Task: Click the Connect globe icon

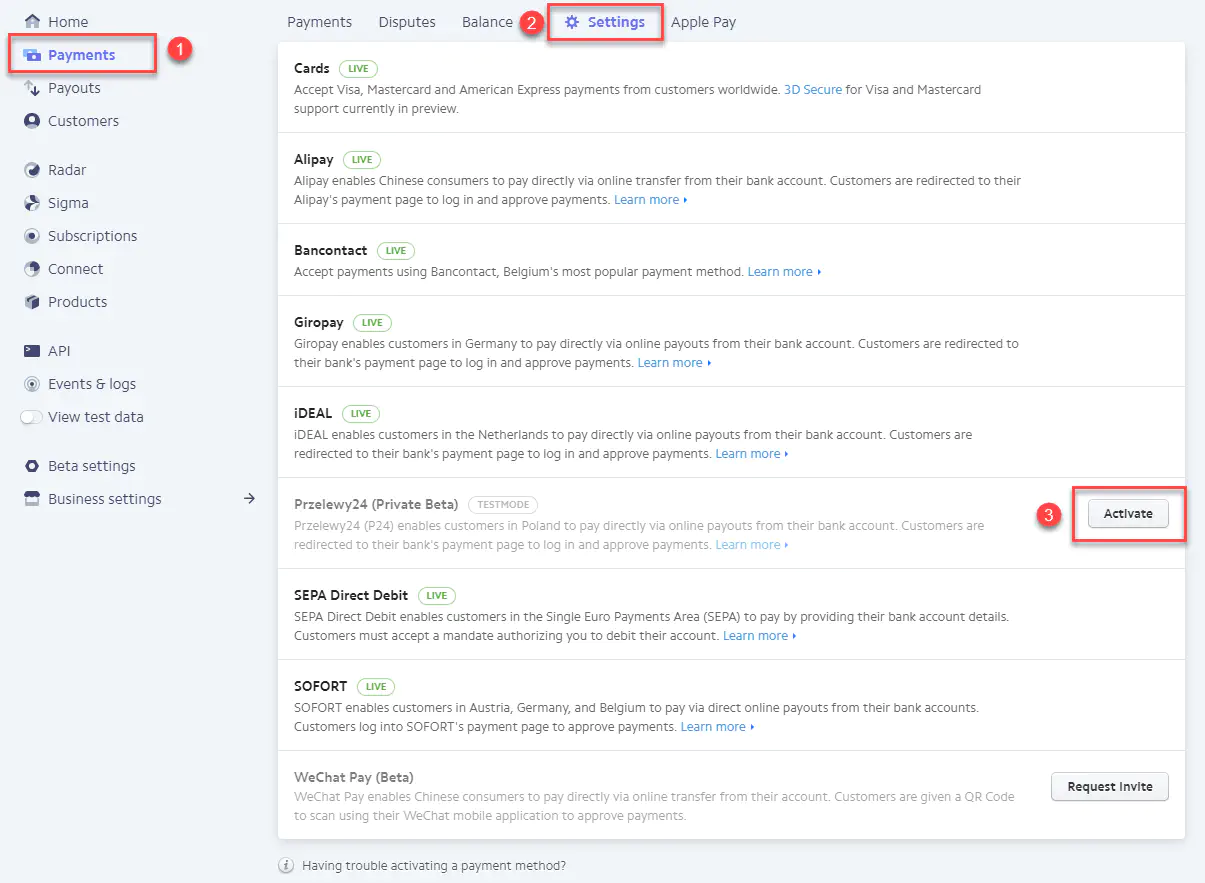Action: tap(32, 269)
